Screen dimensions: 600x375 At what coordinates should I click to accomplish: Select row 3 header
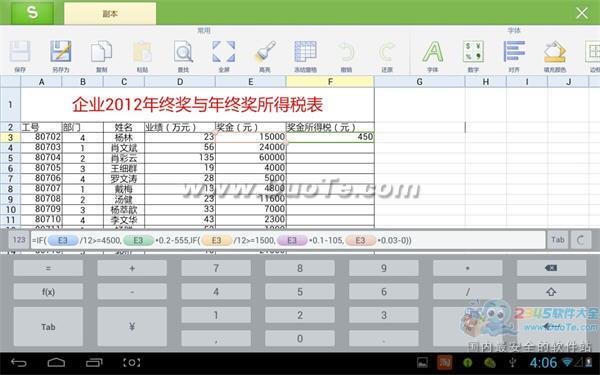10,137
